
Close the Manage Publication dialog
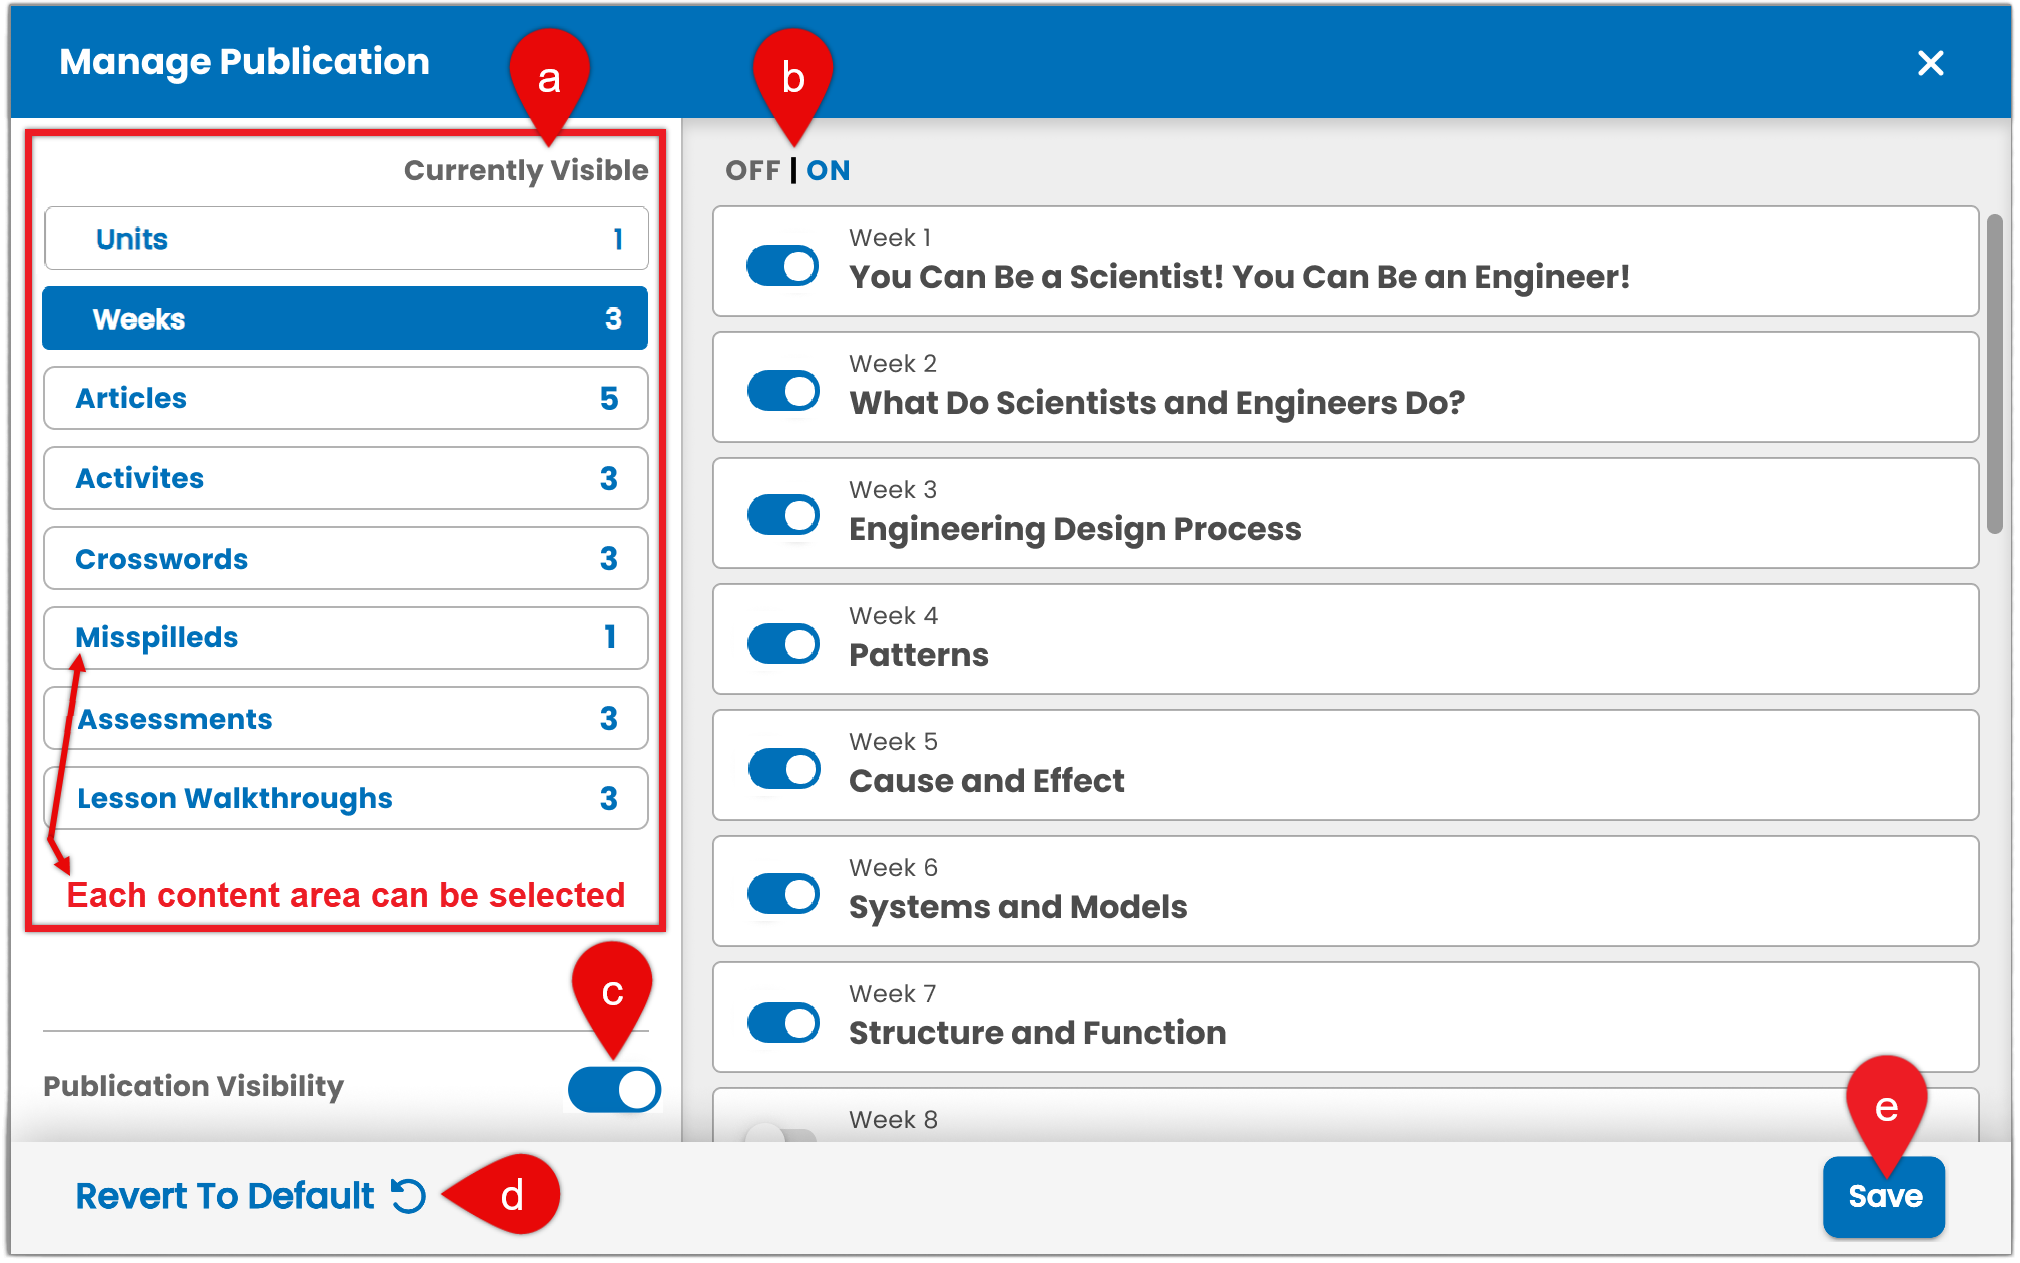coord(1930,63)
